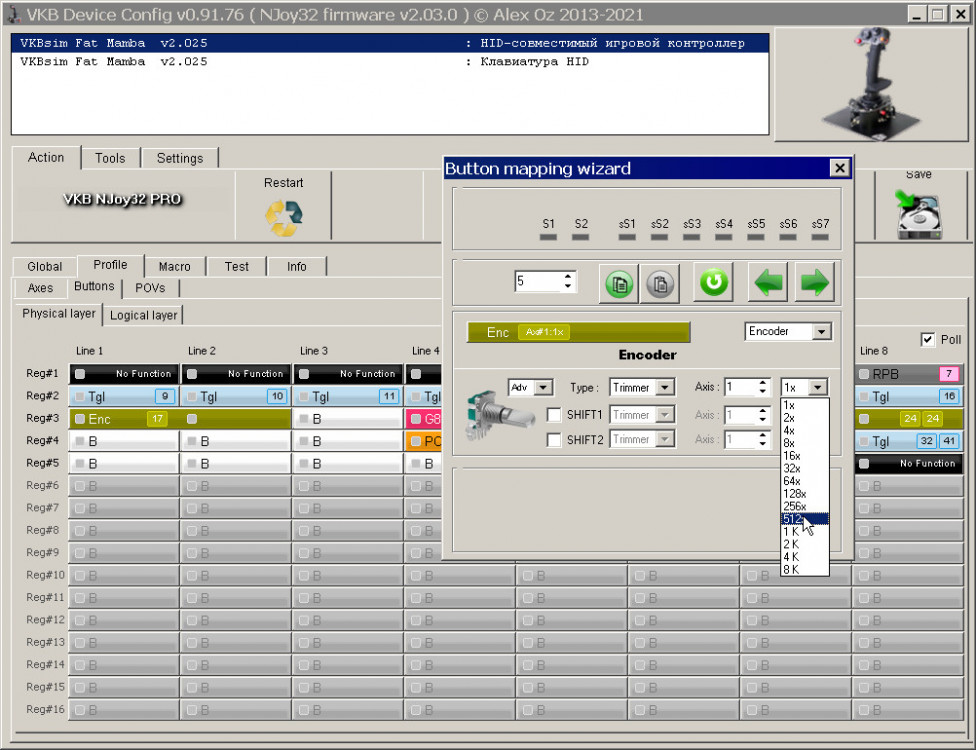Image resolution: width=976 pixels, height=750 pixels.
Task: Toggle the Poll checkbox
Action: [927, 340]
